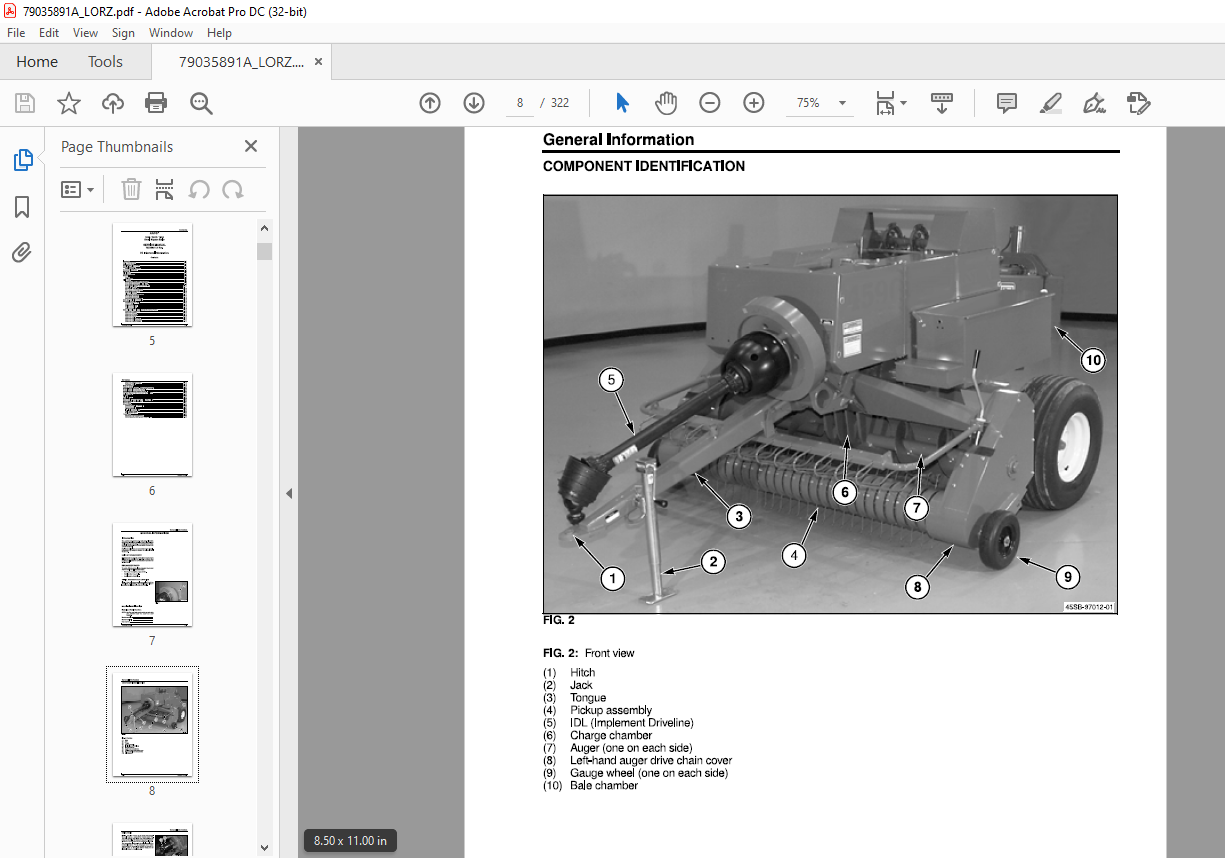Click the 'Bale chamber' list entry

point(604,785)
